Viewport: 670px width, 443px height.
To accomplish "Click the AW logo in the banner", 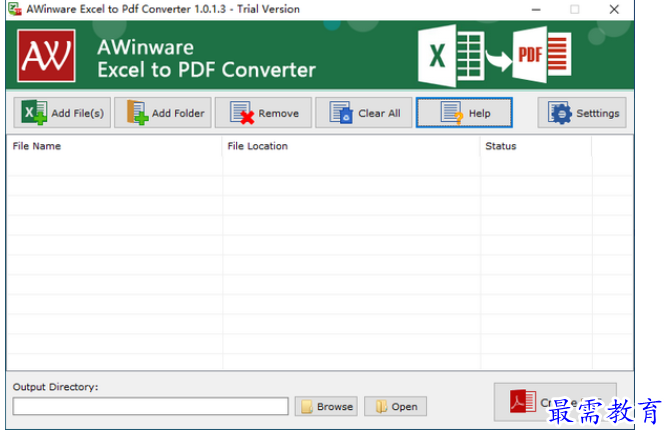I will 47,56.
